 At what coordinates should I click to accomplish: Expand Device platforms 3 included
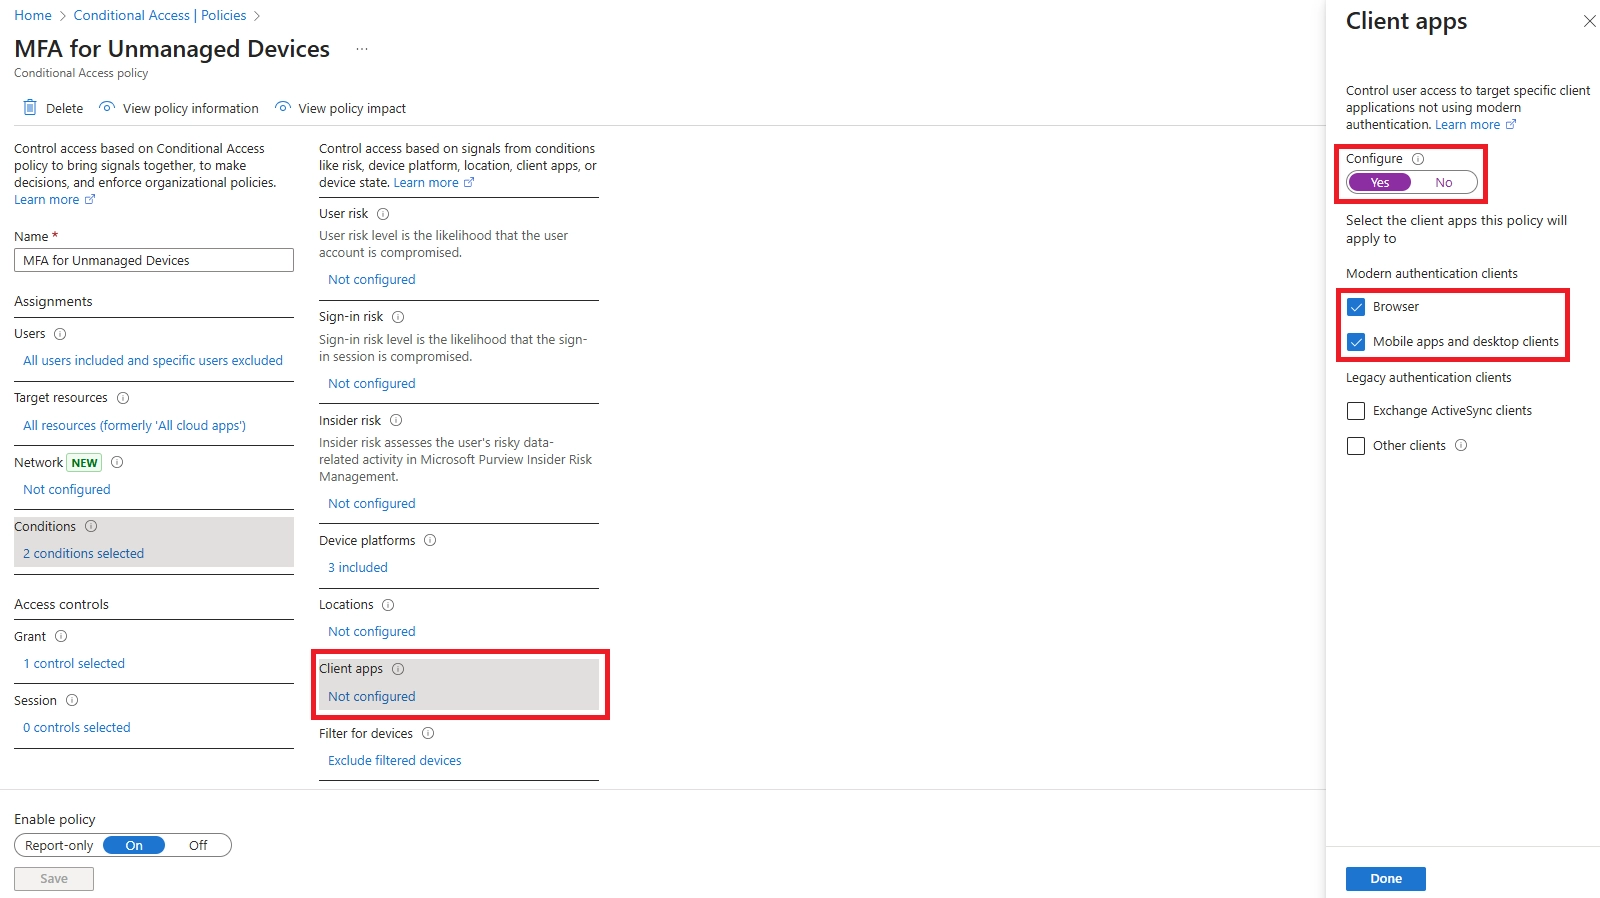coord(358,568)
